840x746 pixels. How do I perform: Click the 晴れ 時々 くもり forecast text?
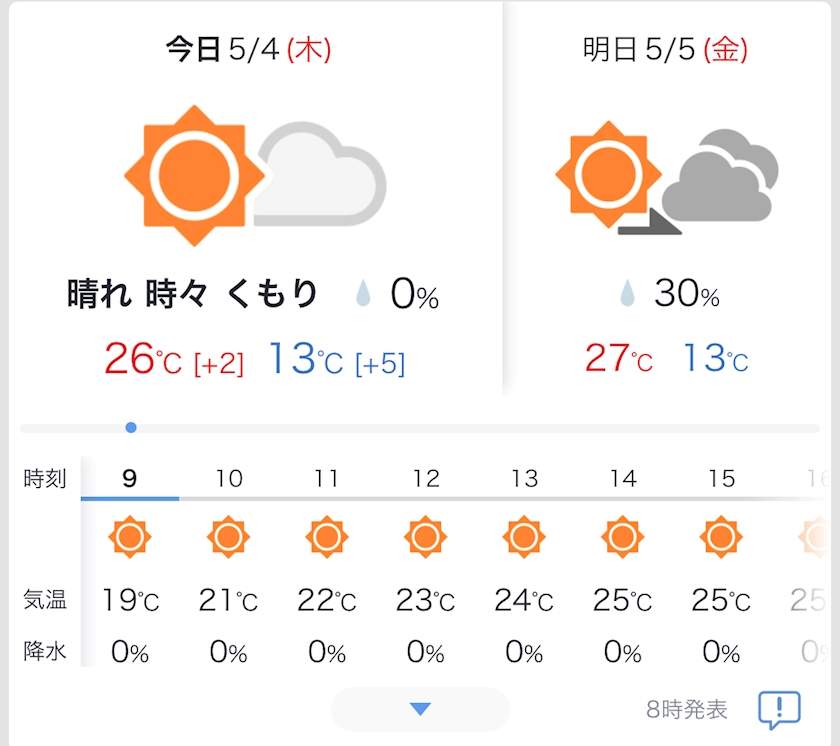tap(192, 294)
